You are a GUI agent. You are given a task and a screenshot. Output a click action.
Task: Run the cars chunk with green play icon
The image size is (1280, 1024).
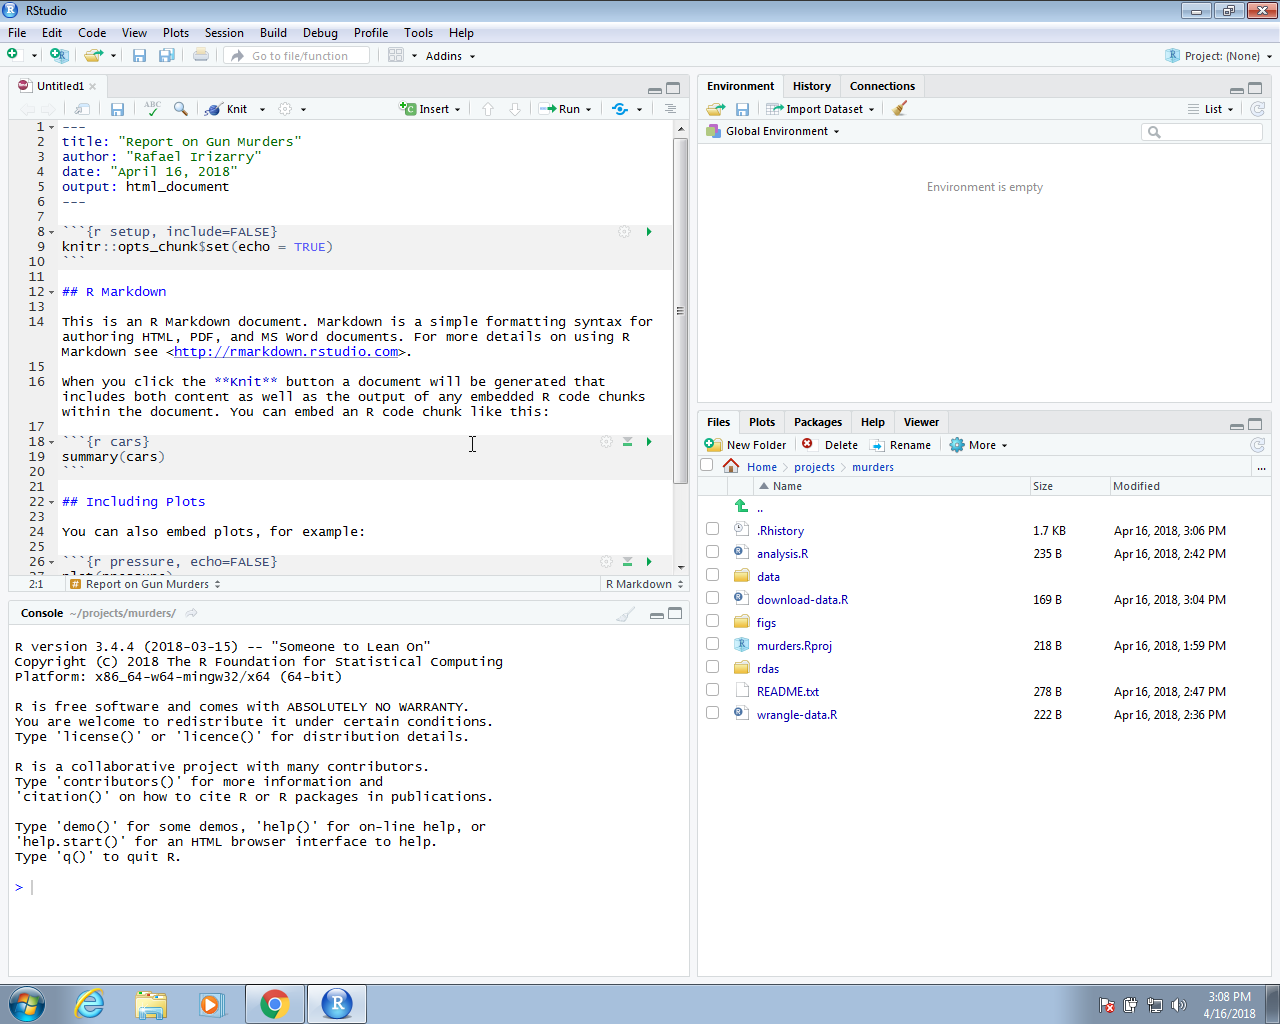[649, 442]
